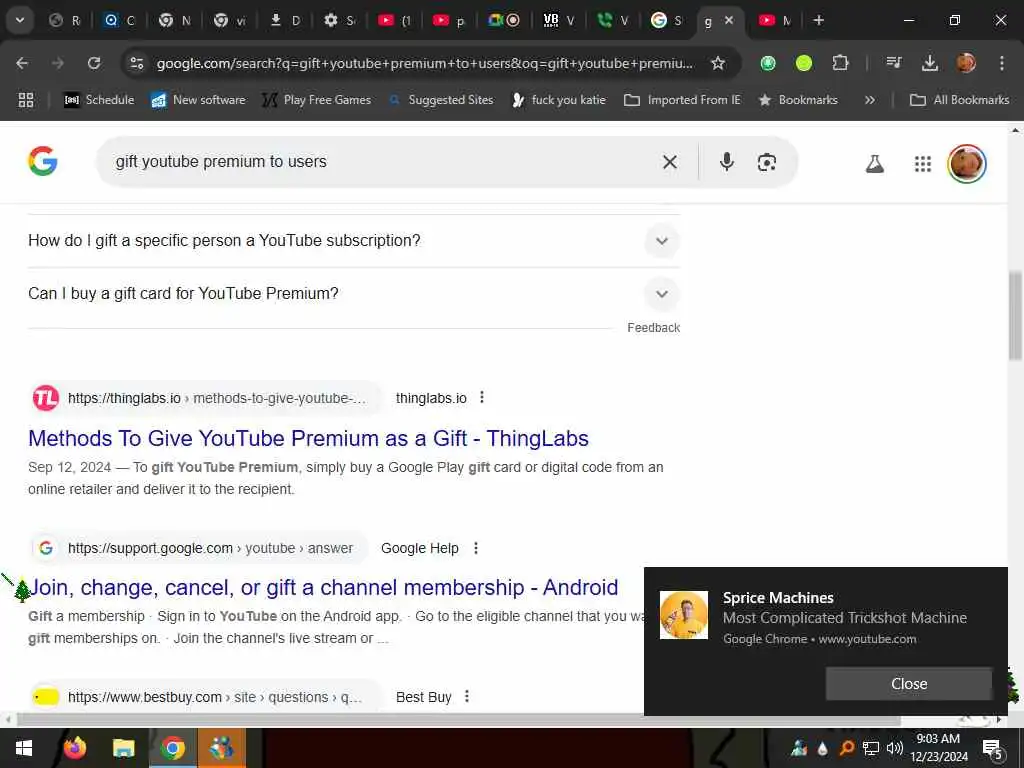Open the clock showing 9:03 AM
This screenshot has height=768, width=1024.
pyautogui.click(x=938, y=748)
